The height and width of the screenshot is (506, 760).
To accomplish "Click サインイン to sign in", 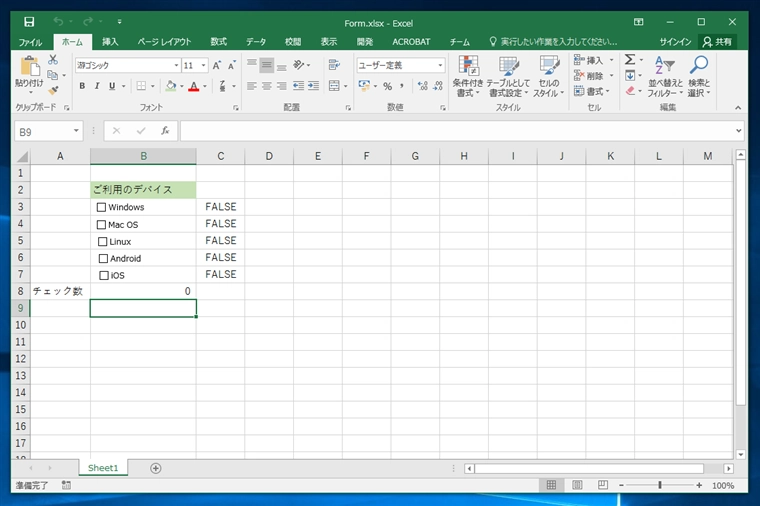I will [675, 42].
